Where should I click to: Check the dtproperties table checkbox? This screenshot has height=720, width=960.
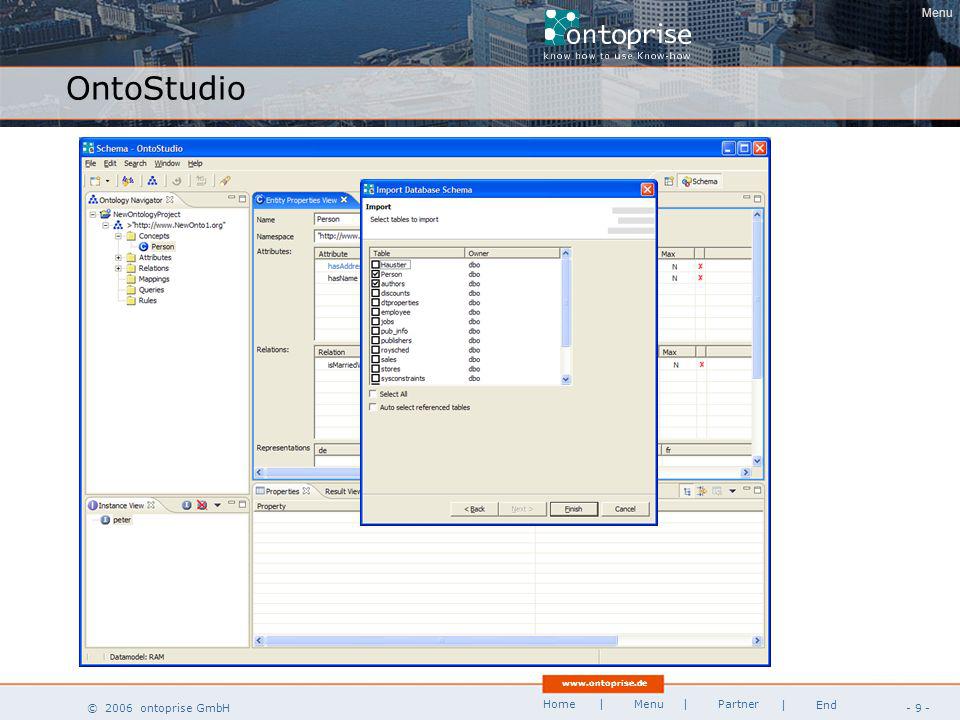[x=375, y=302]
